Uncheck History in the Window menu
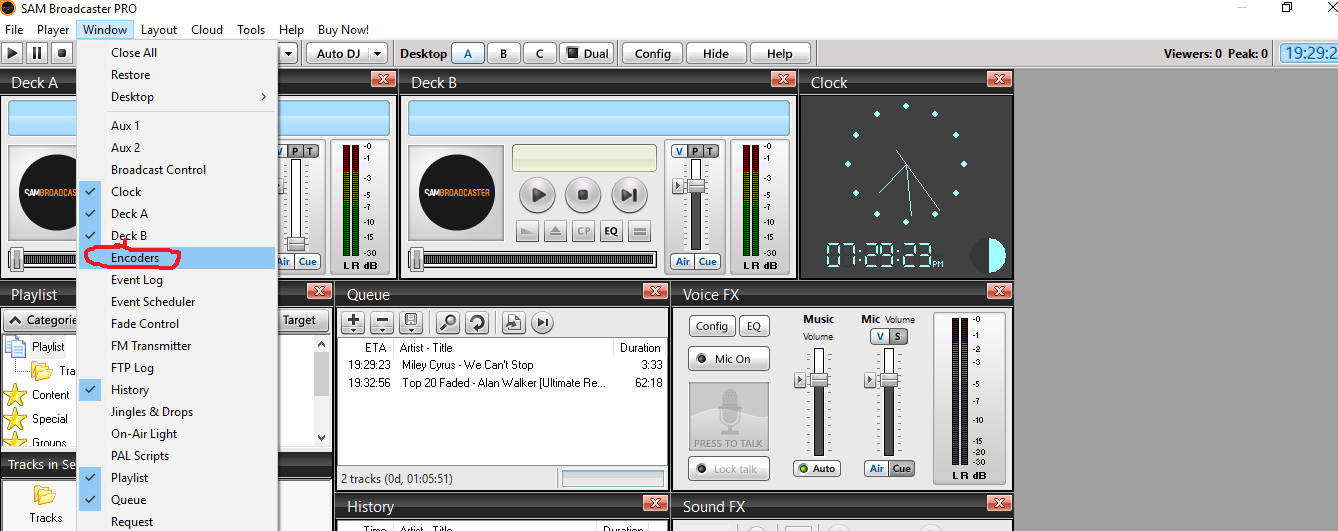This screenshot has height=531, width=1338. coord(177,390)
